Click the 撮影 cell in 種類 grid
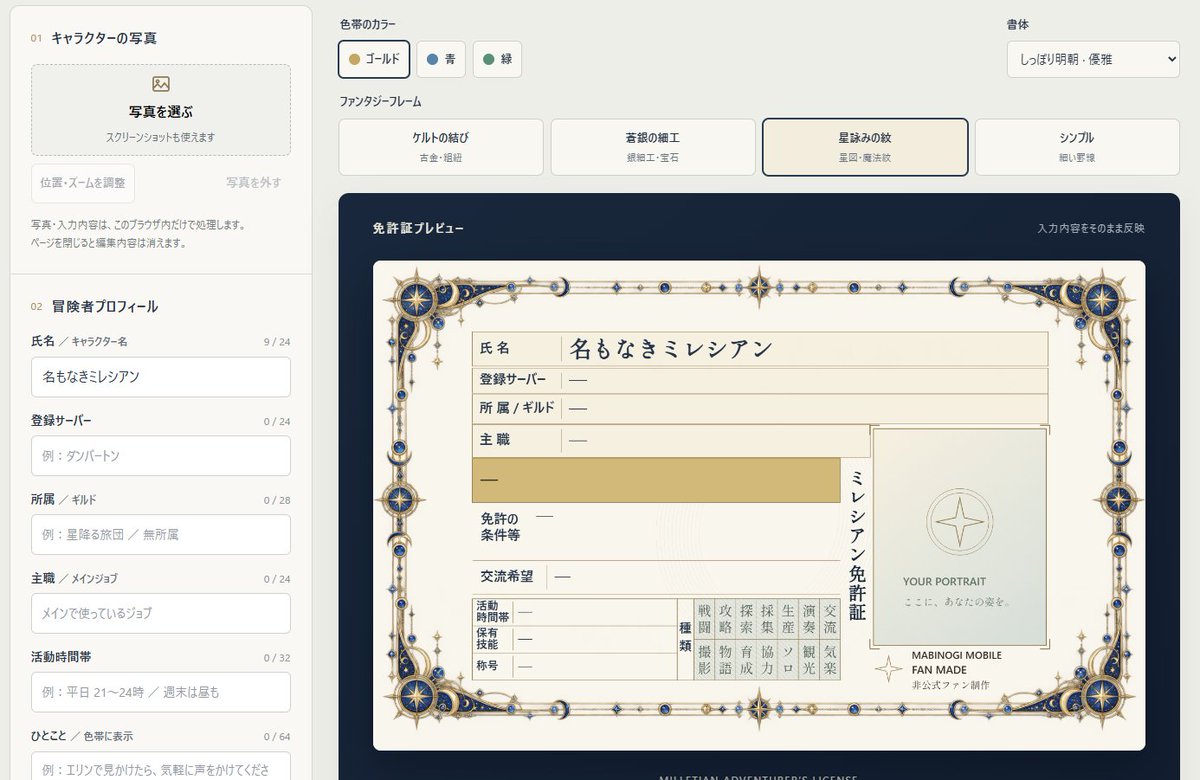 [705, 660]
